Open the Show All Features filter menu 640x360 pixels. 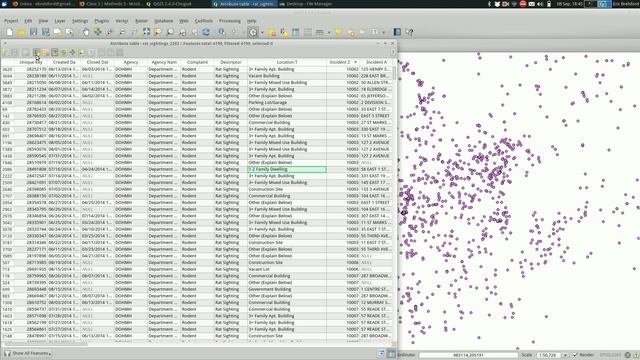28,353
